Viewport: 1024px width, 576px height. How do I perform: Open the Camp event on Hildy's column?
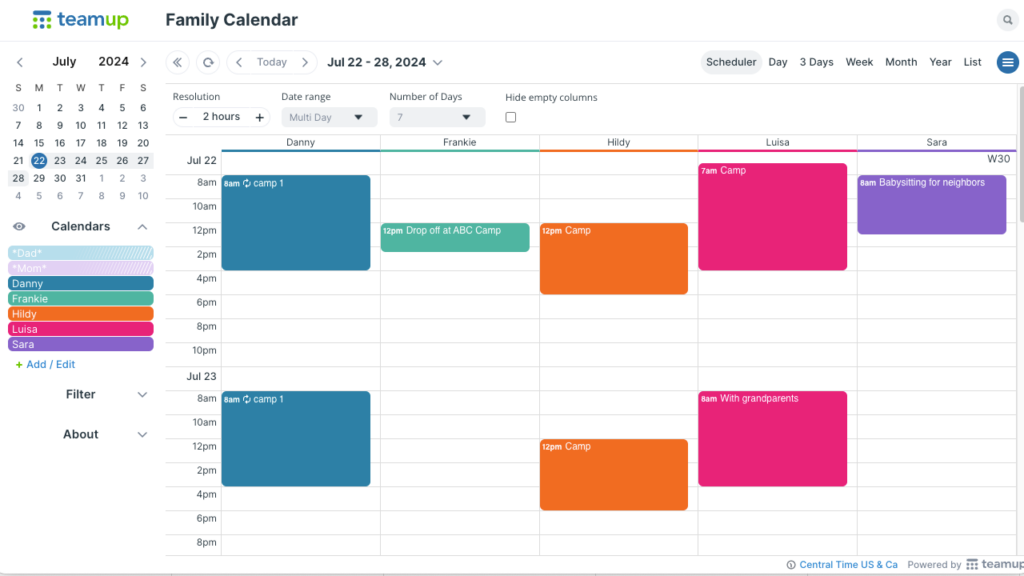613,258
